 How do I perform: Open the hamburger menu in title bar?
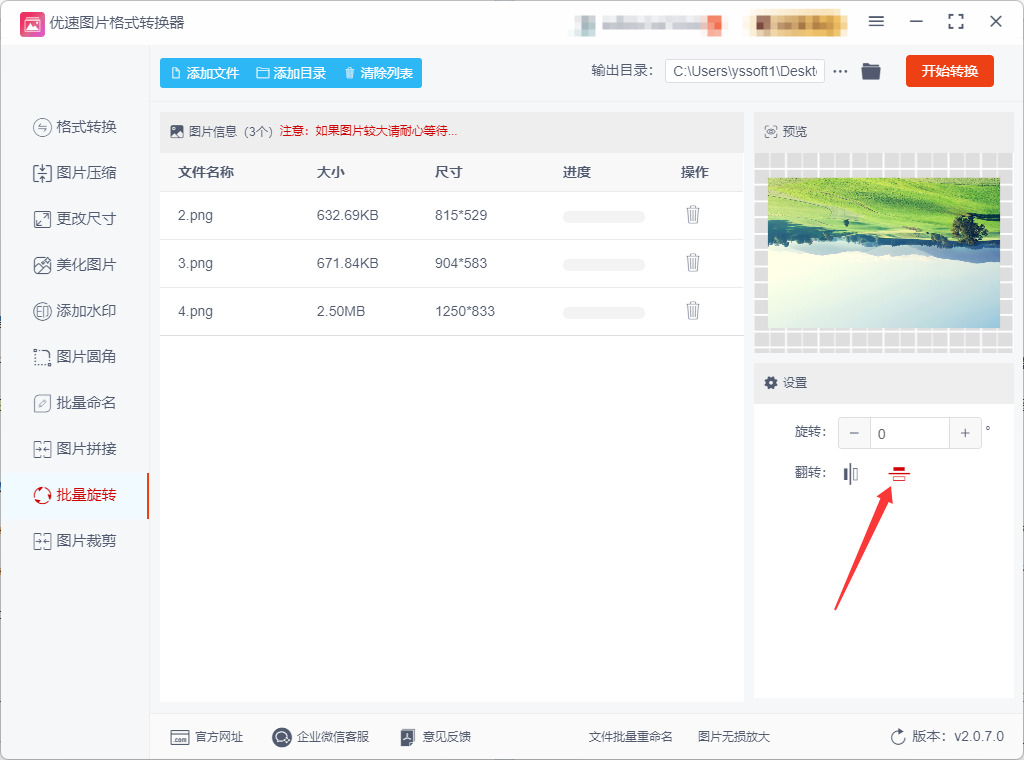coord(876,22)
